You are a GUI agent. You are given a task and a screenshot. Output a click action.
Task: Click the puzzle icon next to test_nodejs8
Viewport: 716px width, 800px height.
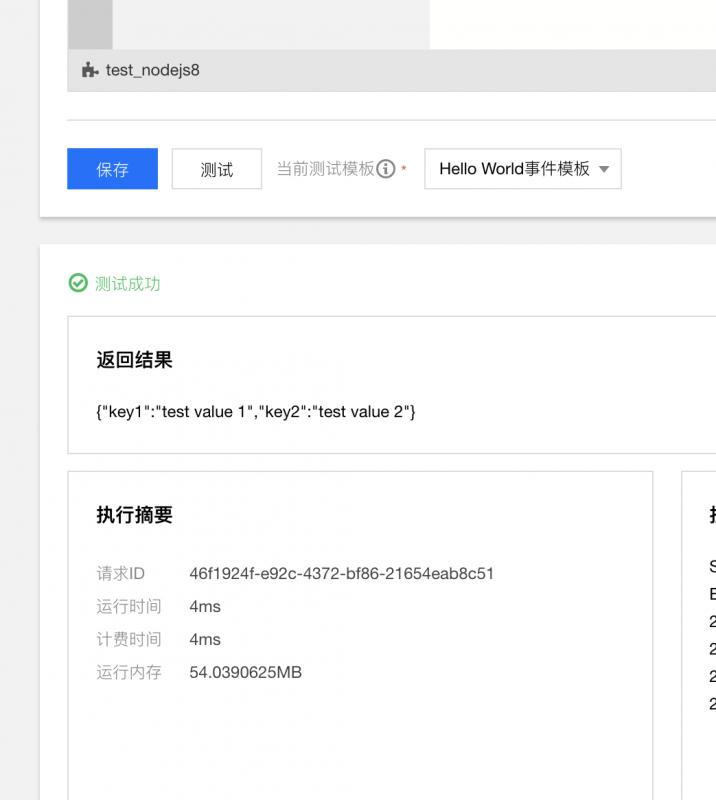[x=90, y=70]
